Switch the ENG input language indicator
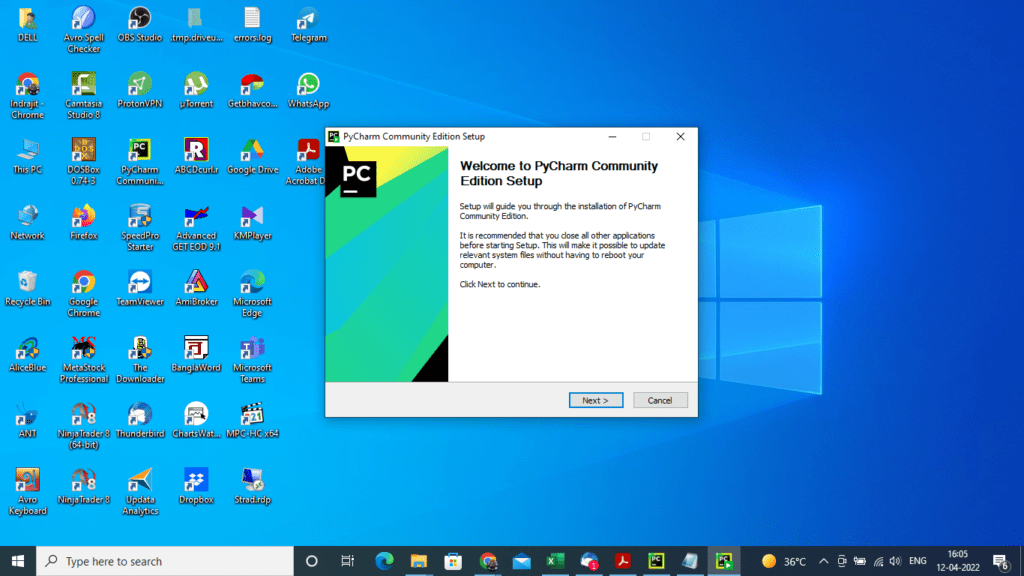Image resolution: width=1024 pixels, height=576 pixels. (x=918, y=561)
